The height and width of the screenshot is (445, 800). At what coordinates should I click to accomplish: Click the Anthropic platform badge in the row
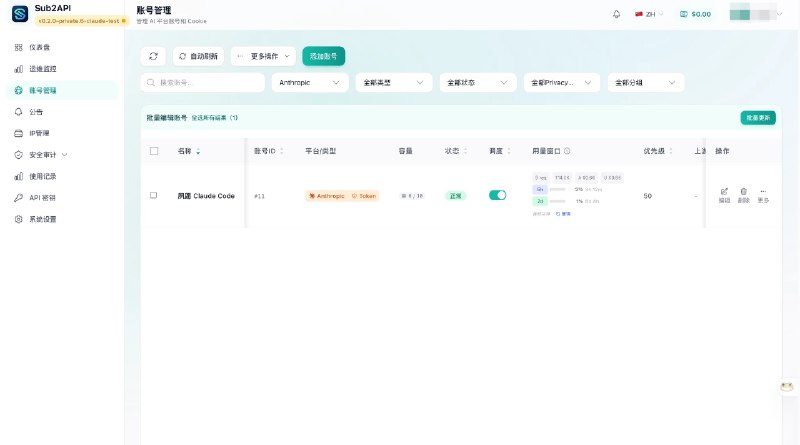[327, 196]
